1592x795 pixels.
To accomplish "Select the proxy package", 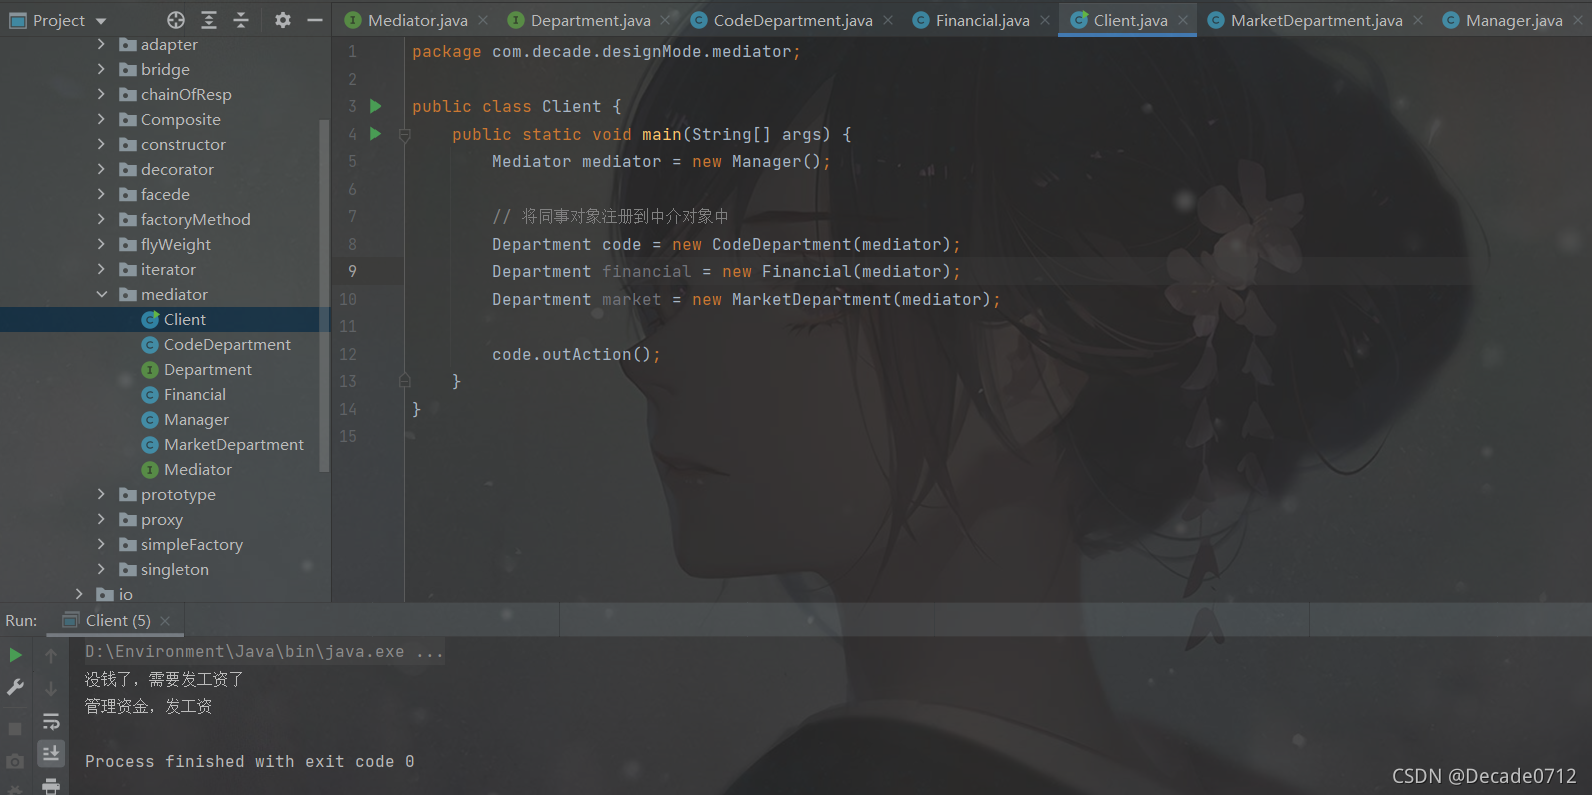I will (x=162, y=519).
